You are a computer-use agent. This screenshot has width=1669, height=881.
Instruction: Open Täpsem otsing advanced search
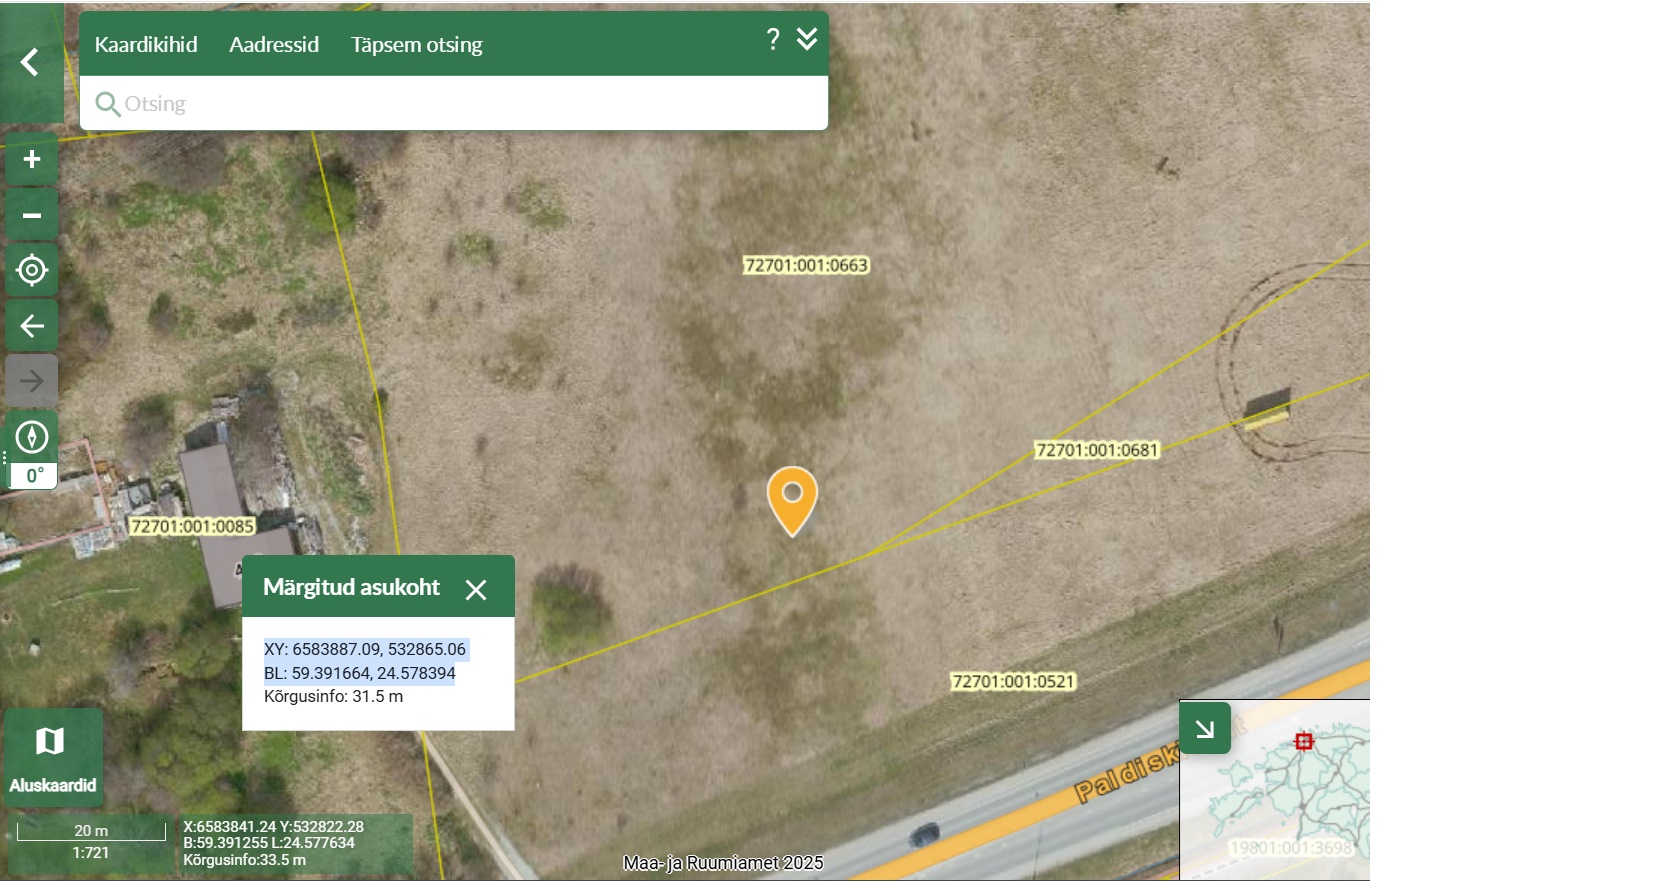click(416, 44)
